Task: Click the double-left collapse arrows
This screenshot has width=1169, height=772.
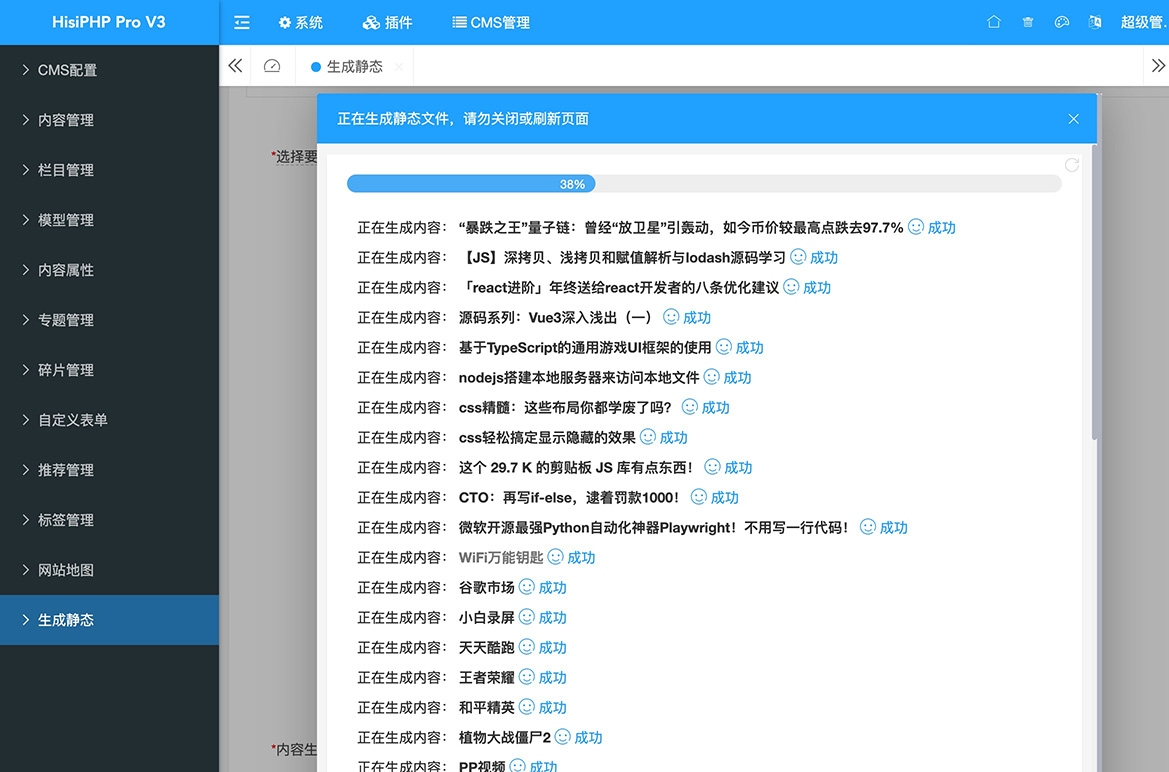Action: [x=234, y=65]
